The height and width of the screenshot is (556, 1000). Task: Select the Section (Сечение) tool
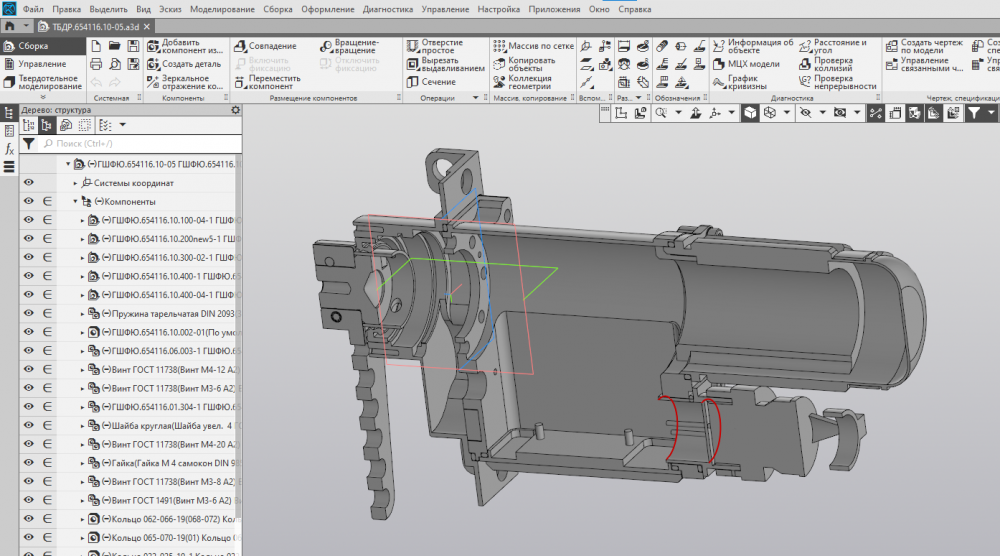pos(437,82)
